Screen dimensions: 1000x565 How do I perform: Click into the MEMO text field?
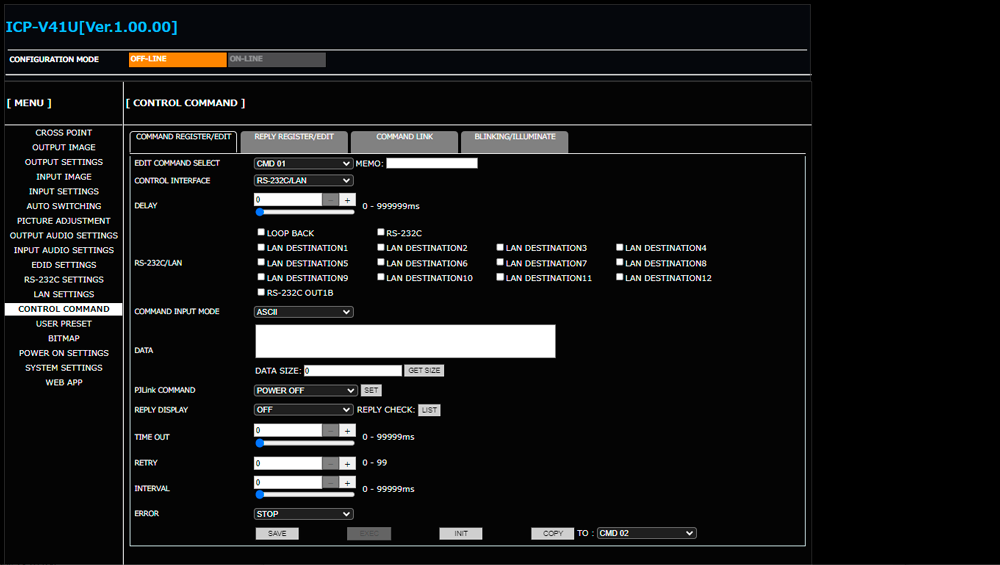point(431,163)
